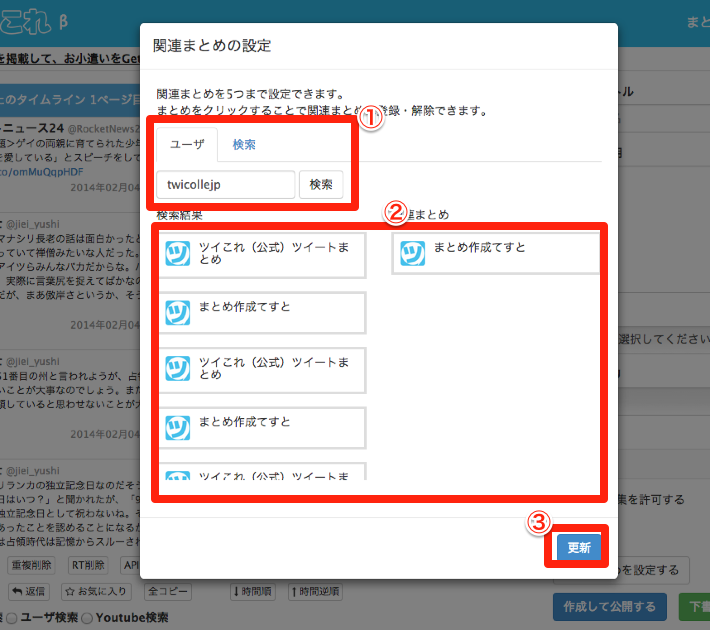This screenshot has width=710, height=630.
Task: Remove まとめ作成てすと from the 関連まとめ column
Action: coord(496,253)
